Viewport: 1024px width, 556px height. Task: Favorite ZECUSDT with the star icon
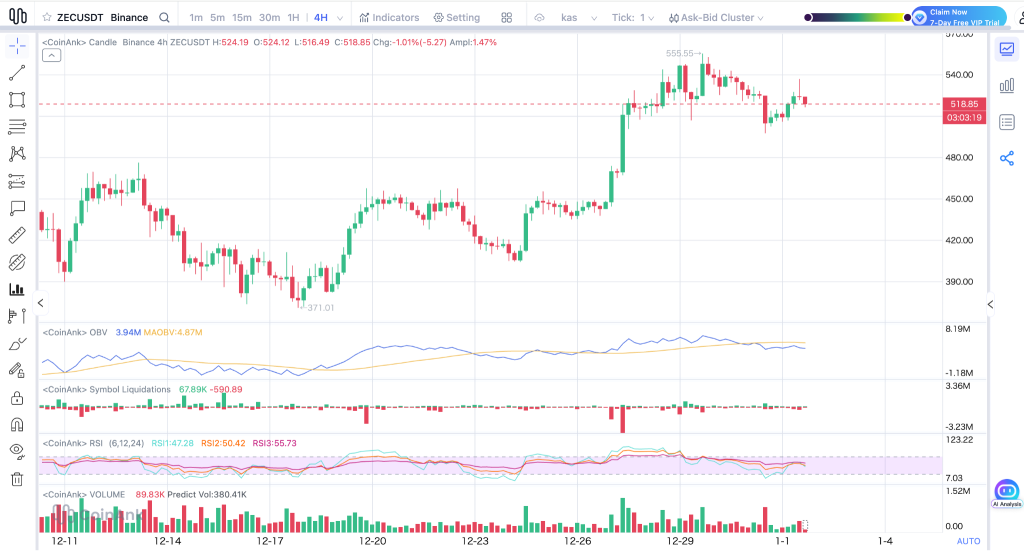click(x=47, y=18)
